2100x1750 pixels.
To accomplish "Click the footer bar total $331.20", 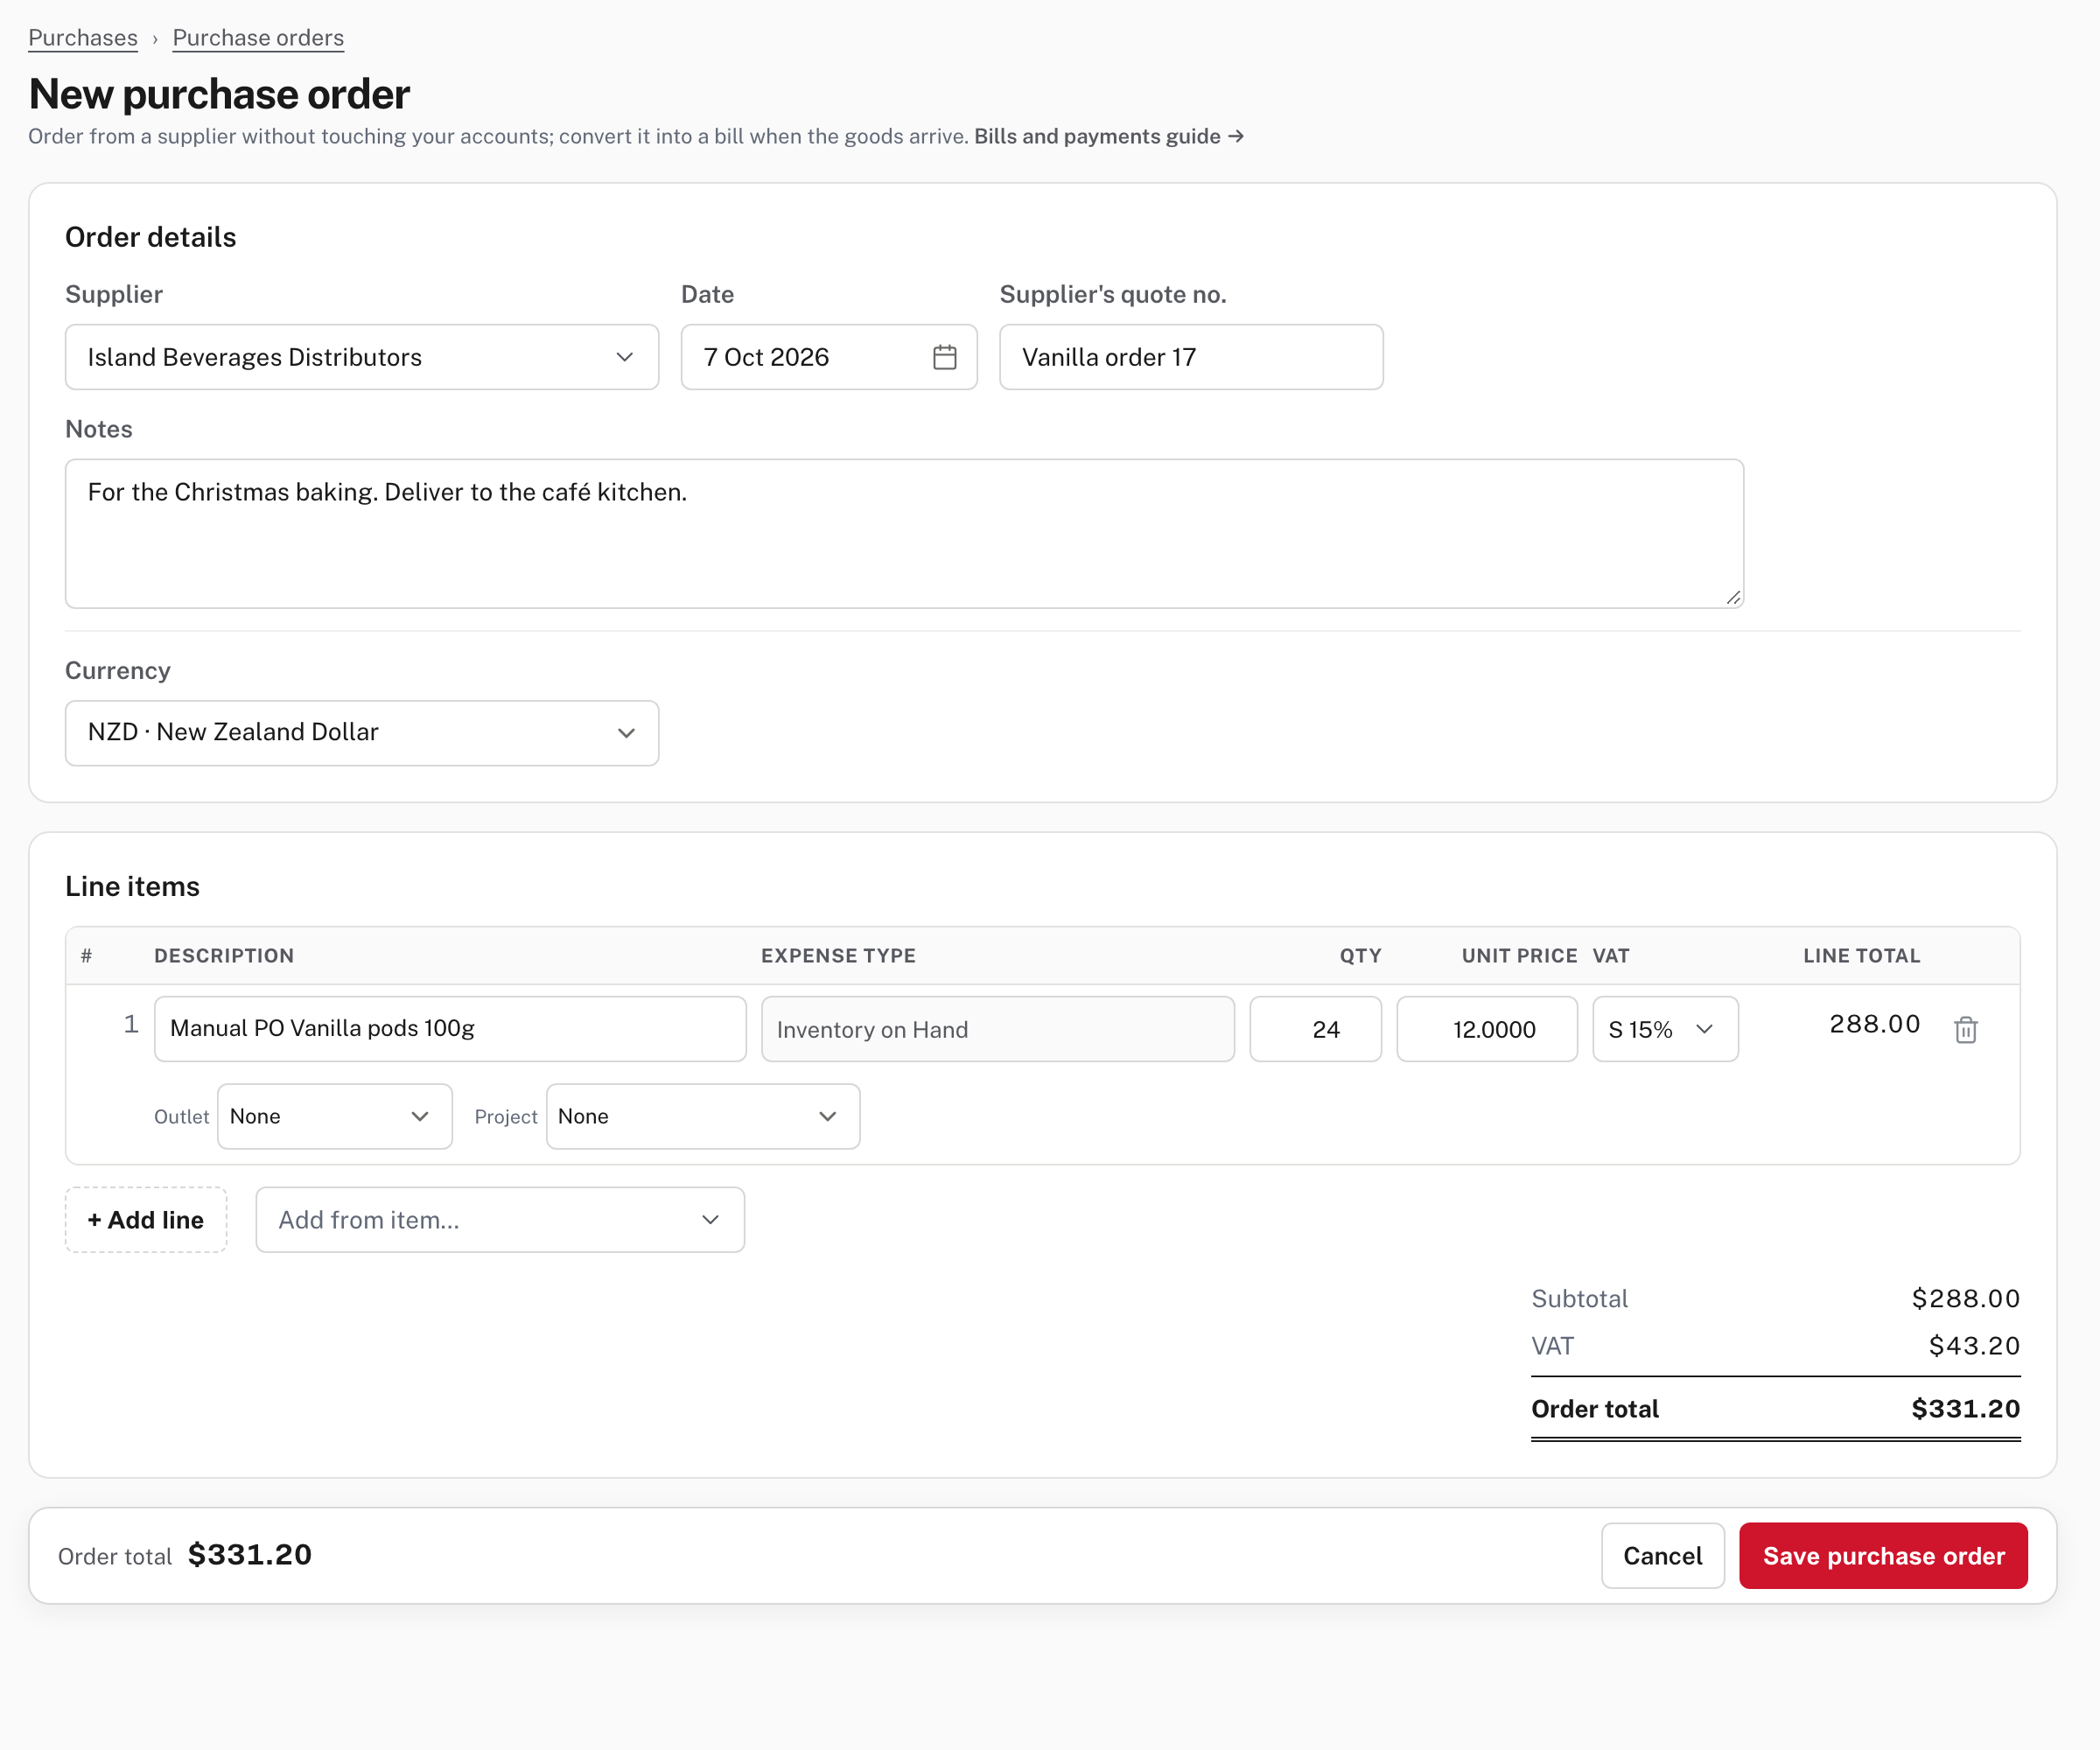I will coord(250,1555).
